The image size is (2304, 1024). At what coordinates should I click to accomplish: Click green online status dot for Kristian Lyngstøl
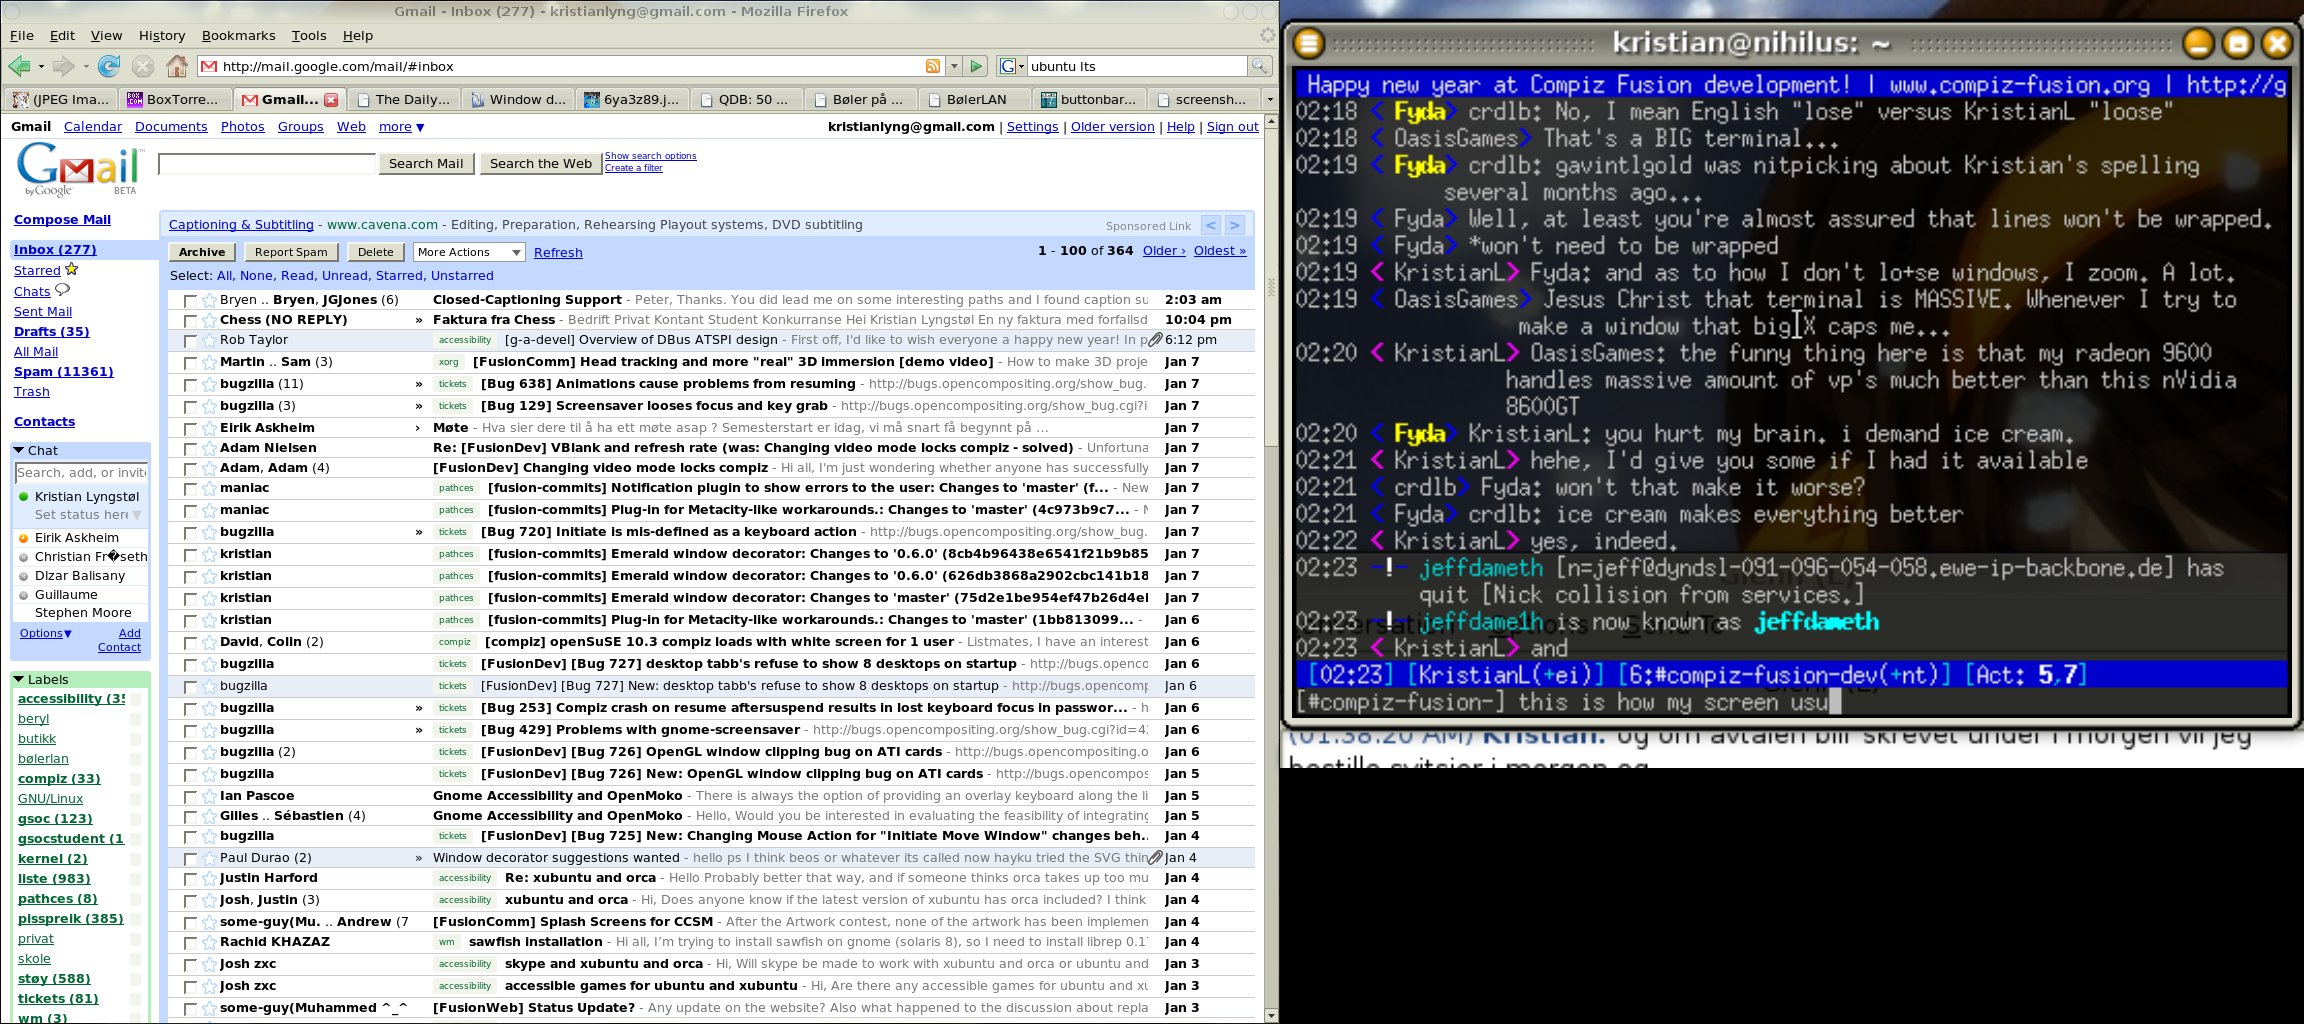click(24, 497)
